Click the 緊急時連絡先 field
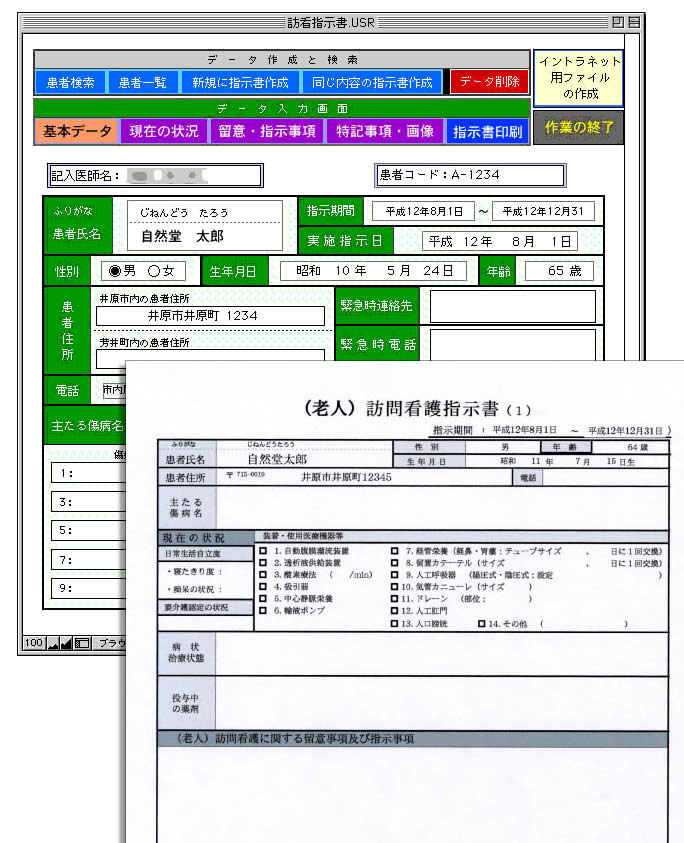This screenshot has height=843, width=684. tap(513, 306)
